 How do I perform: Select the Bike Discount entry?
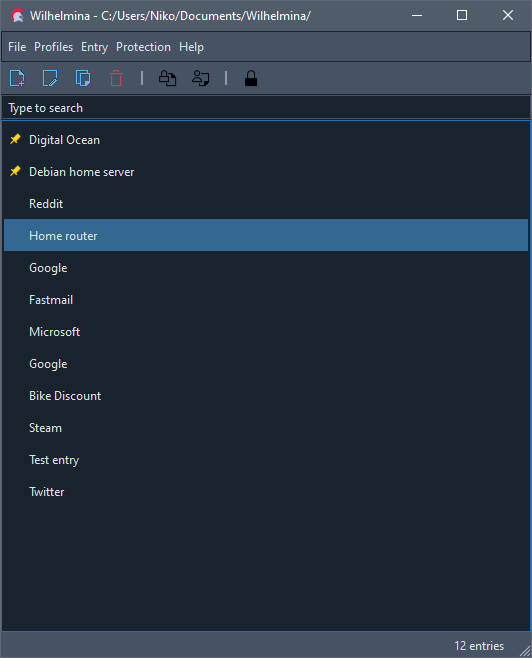tap(266, 396)
